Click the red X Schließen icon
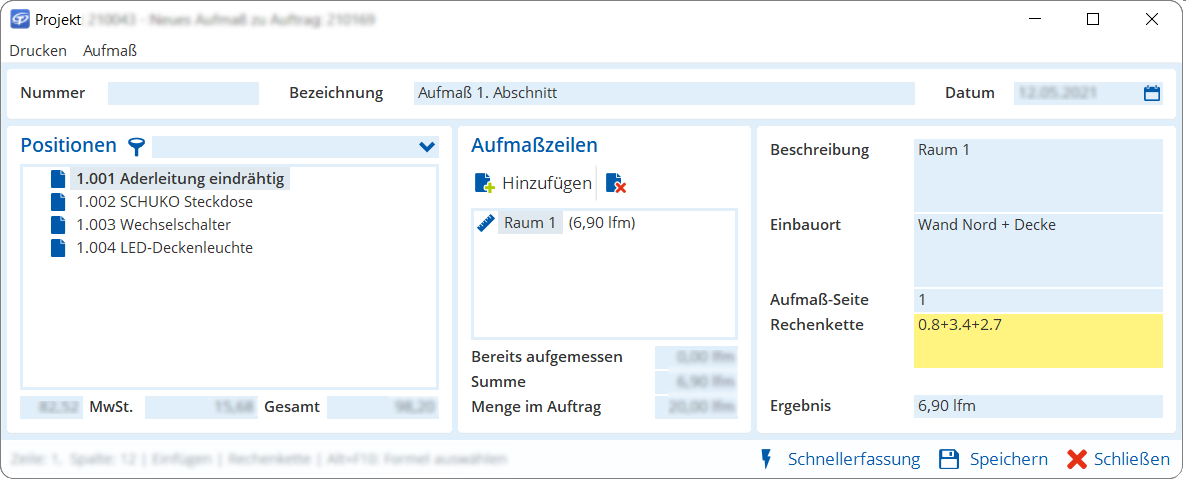This screenshot has width=1186, height=481. tap(1076, 459)
